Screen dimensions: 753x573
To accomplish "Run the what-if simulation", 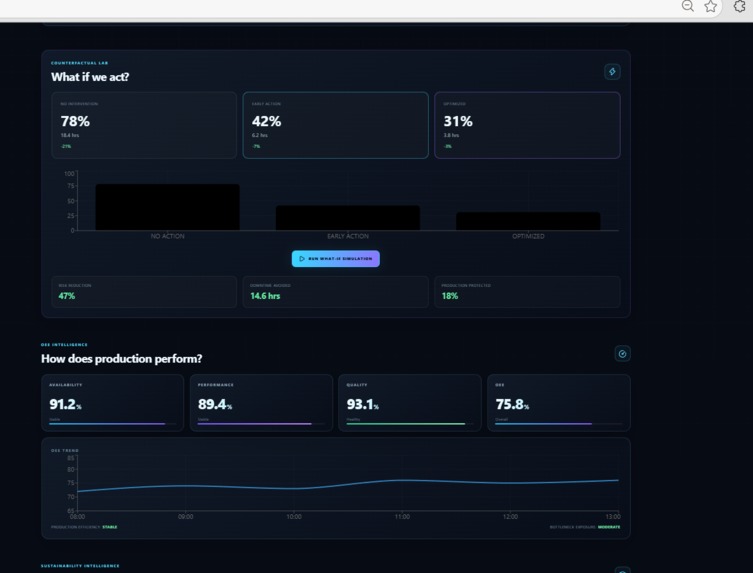I will (336, 258).
